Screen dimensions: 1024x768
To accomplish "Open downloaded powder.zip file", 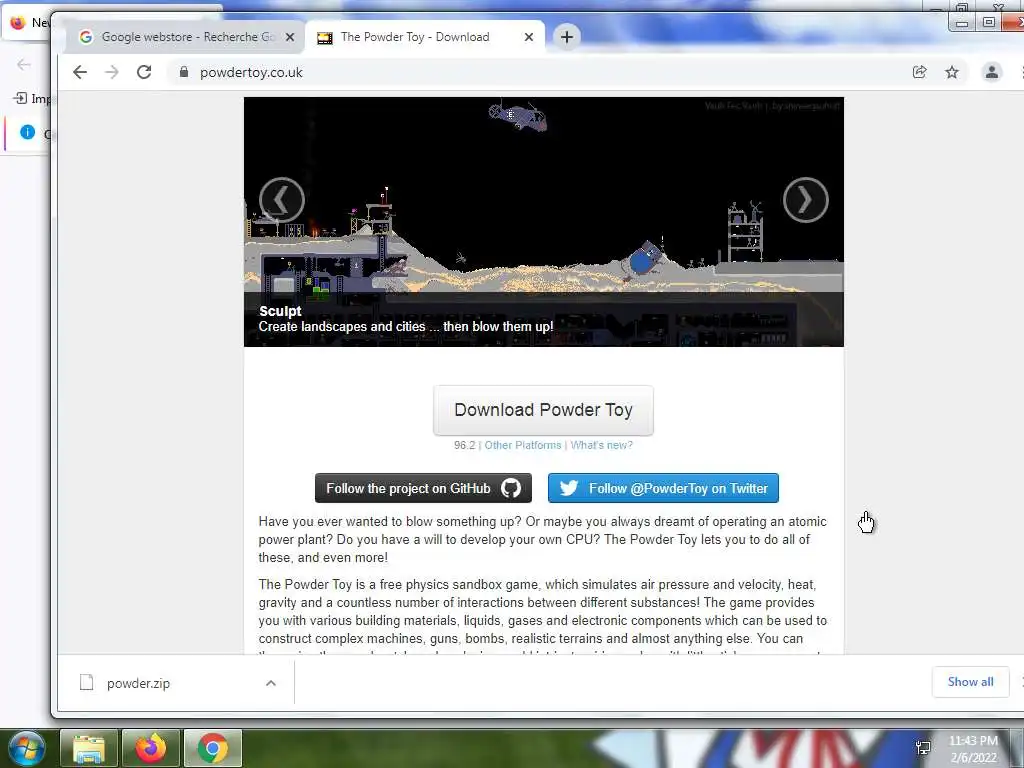I will (138, 683).
